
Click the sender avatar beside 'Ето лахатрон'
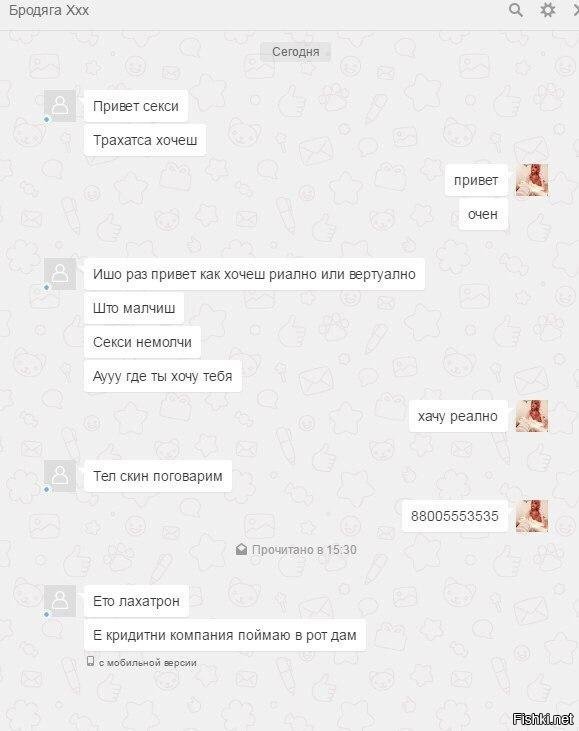[x=60, y=600]
